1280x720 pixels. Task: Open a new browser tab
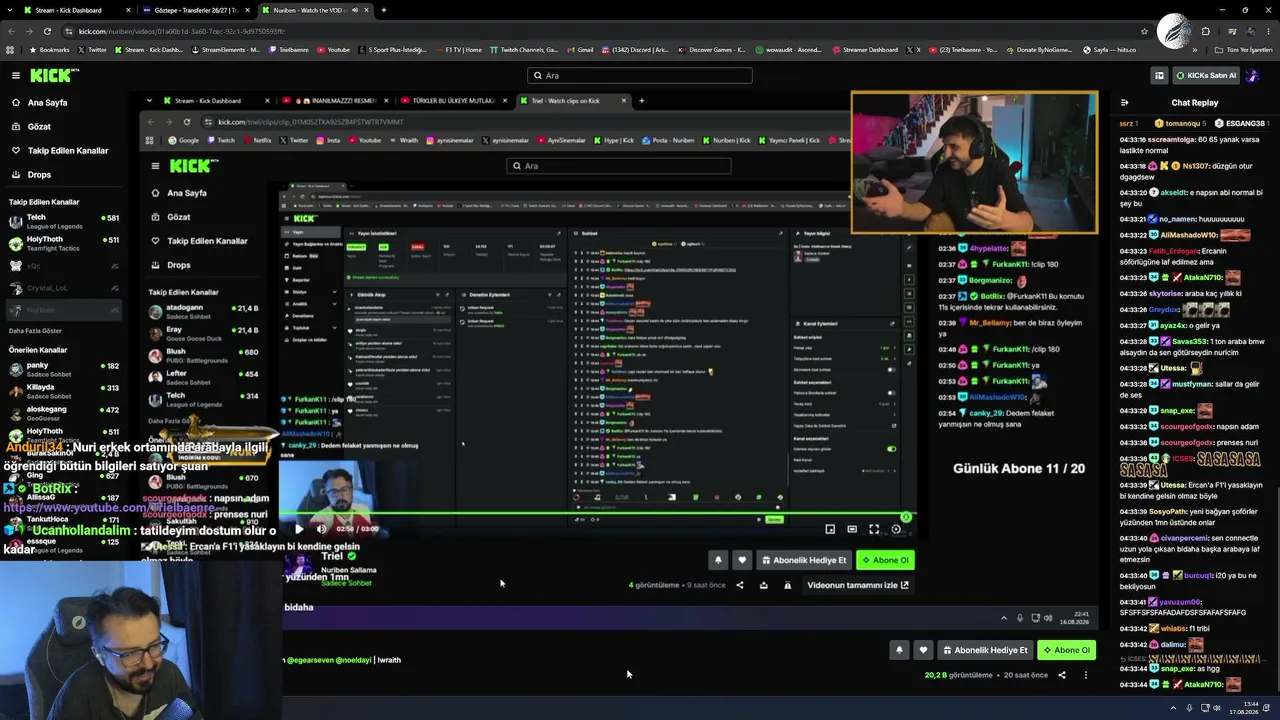pos(384,10)
